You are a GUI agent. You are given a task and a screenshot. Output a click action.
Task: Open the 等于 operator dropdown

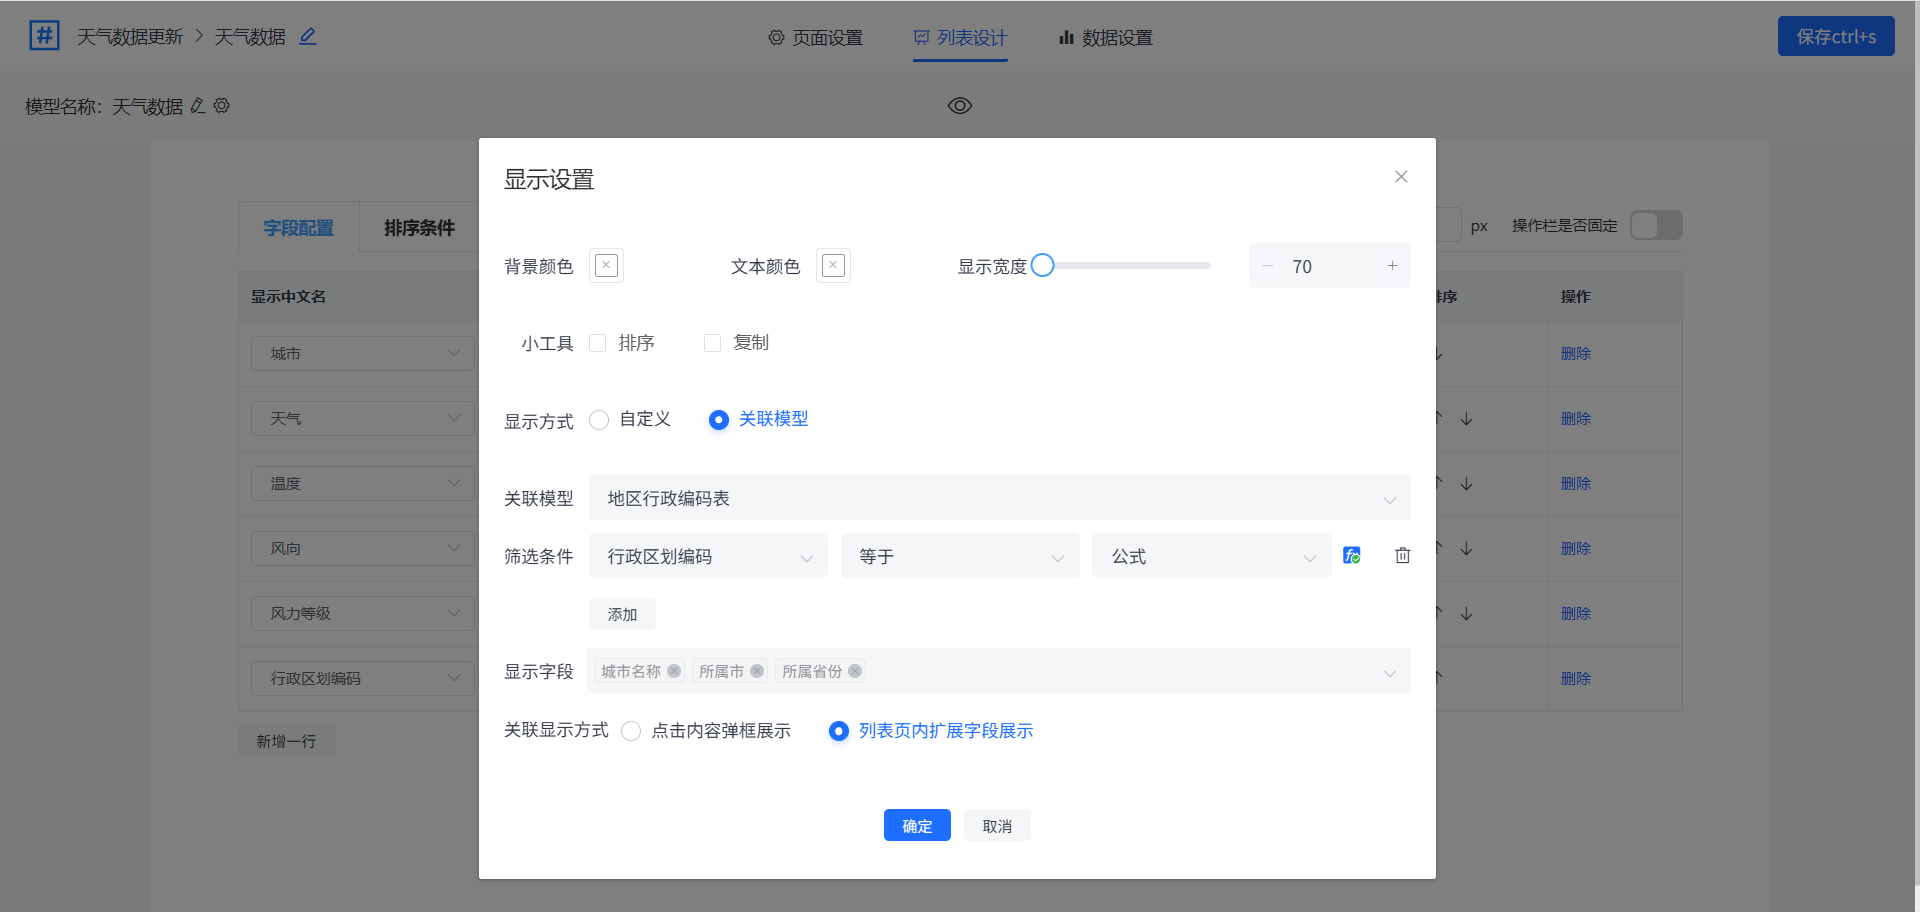960,556
